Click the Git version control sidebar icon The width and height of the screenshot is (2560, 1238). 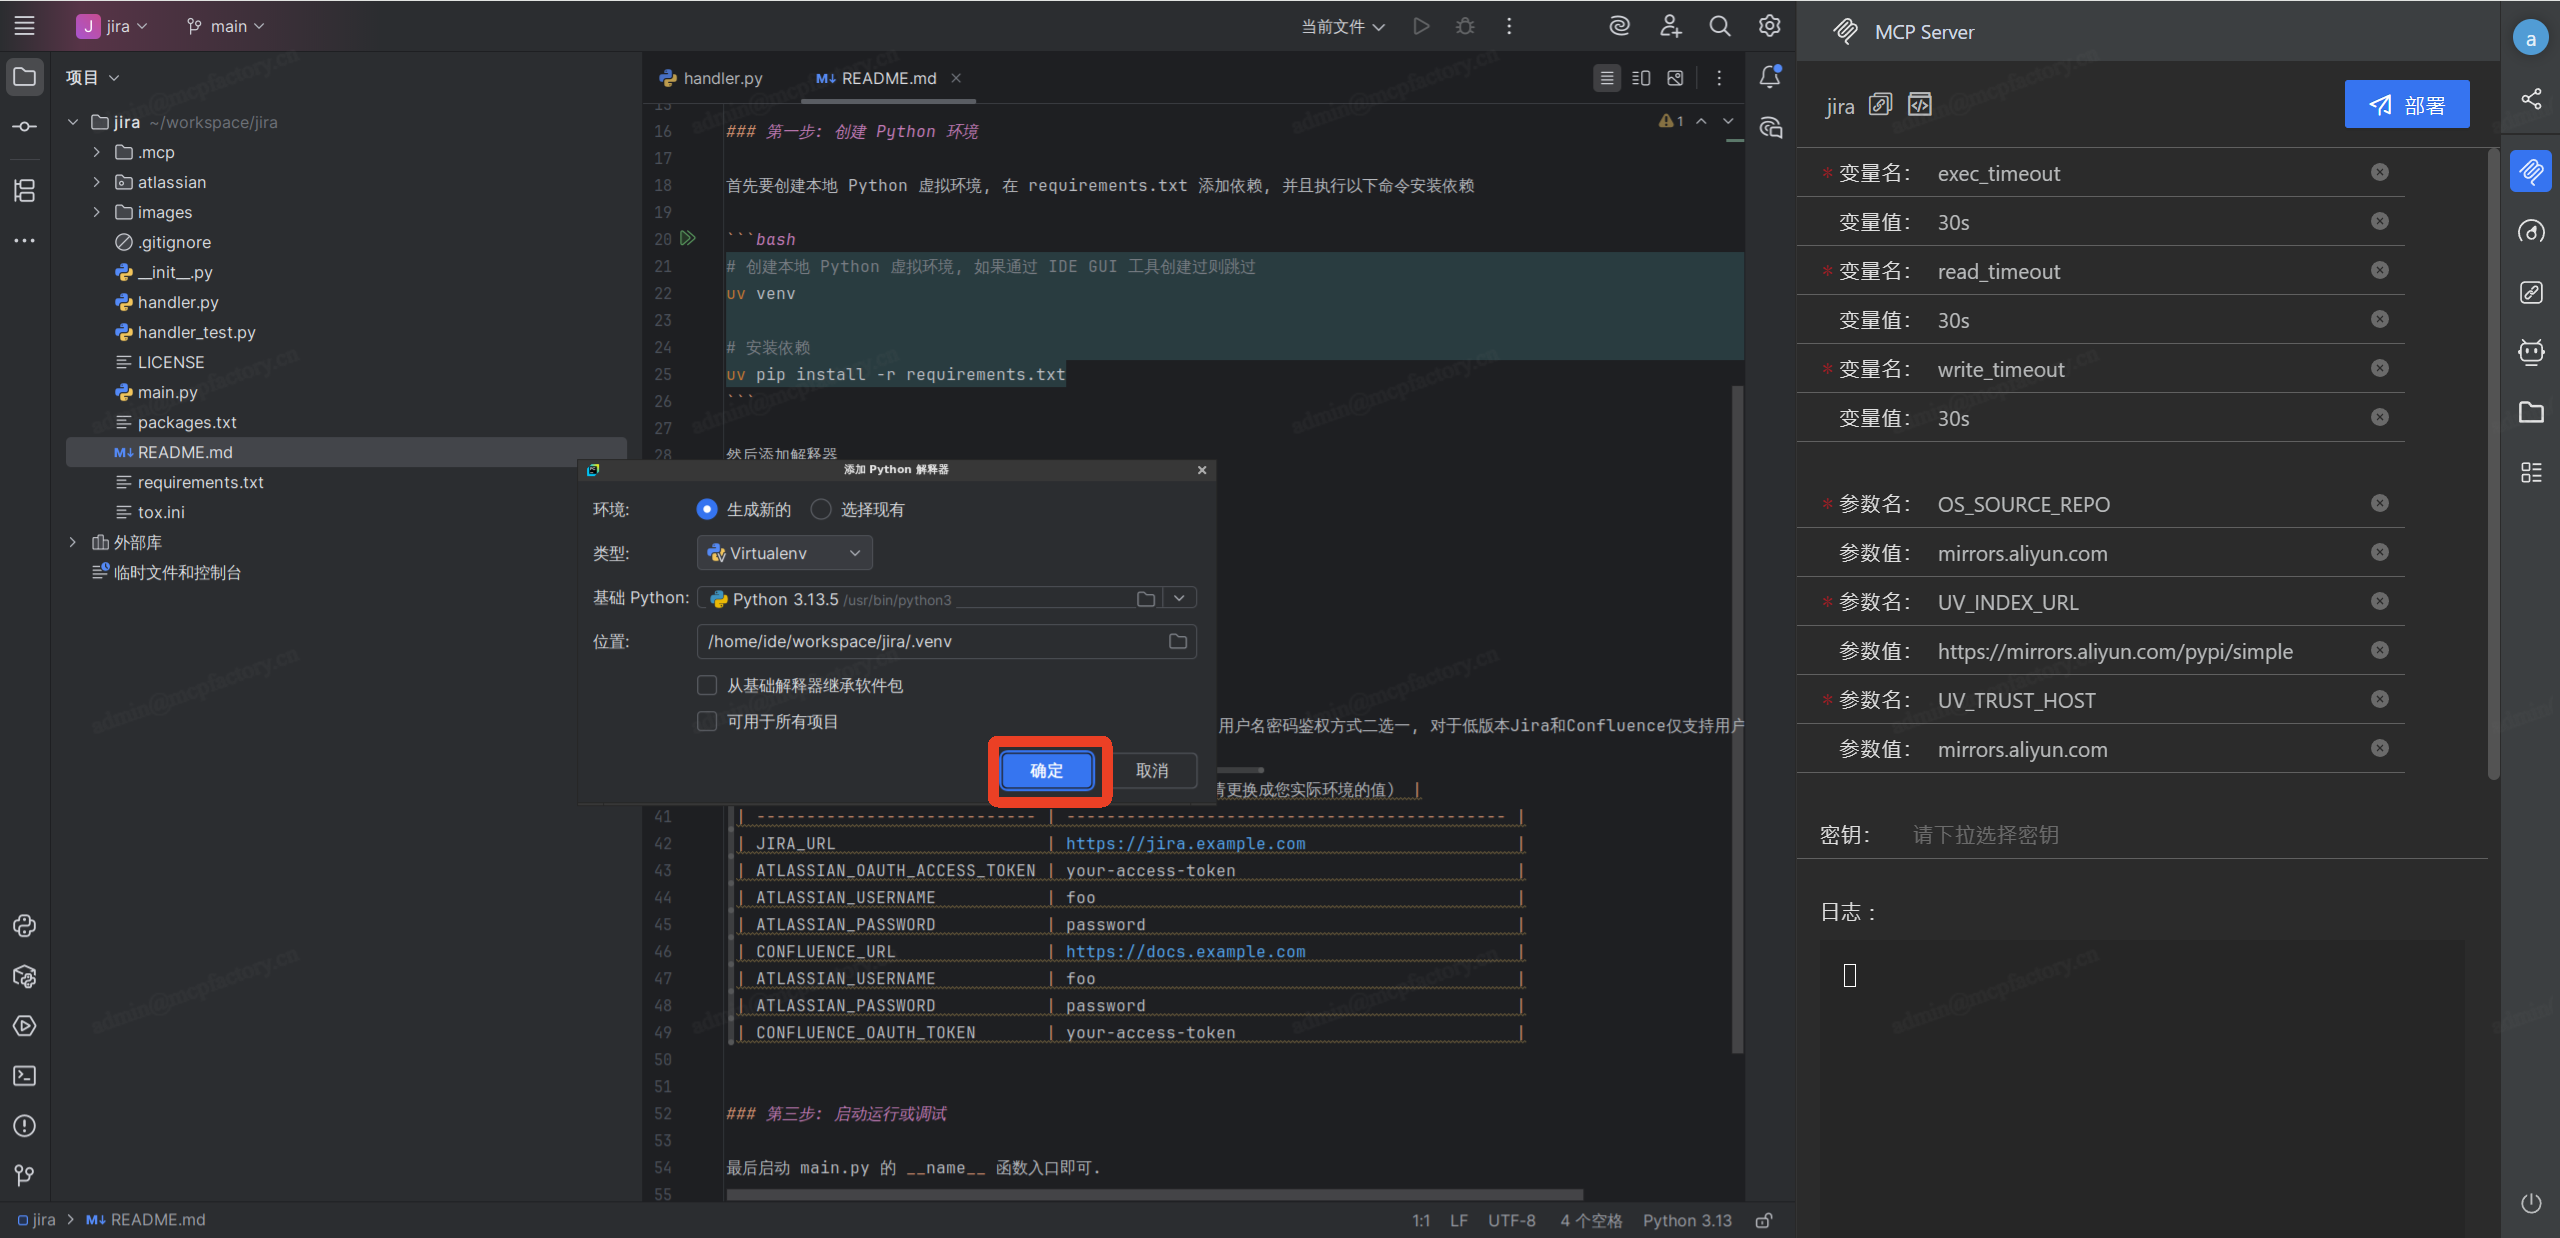[x=25, y=1175]
